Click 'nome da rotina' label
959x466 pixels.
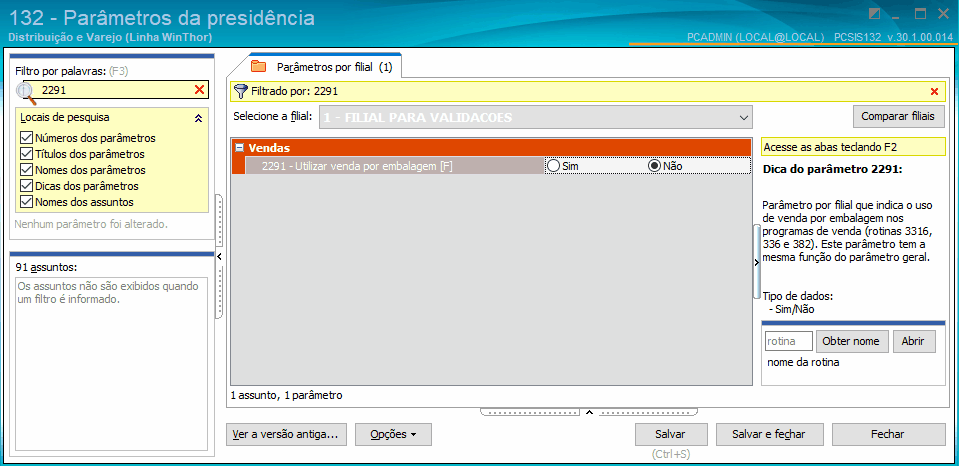click(x=803, y=363)
